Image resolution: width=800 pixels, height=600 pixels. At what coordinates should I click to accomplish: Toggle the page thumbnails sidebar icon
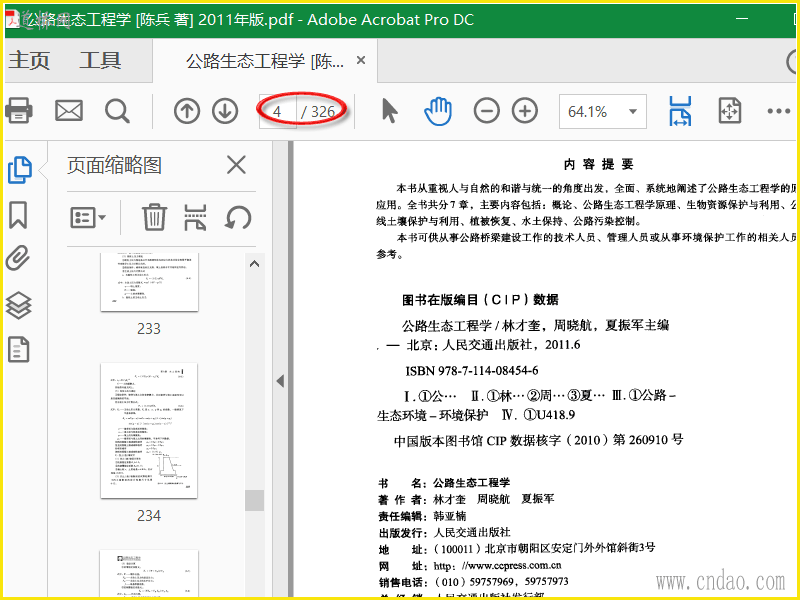tap(20, 169)
